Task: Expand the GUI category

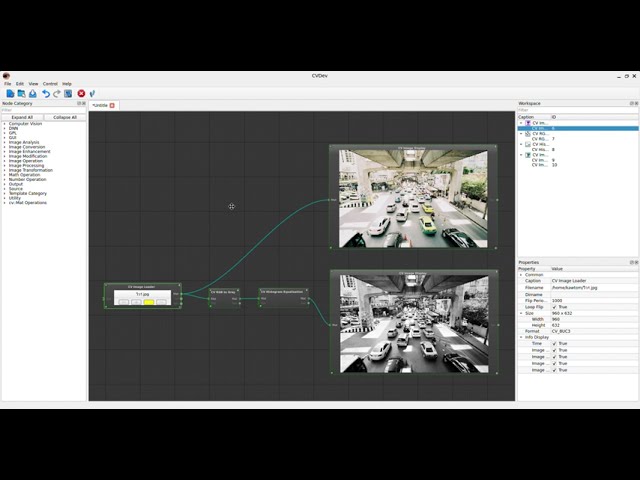Action: (5, 138)
